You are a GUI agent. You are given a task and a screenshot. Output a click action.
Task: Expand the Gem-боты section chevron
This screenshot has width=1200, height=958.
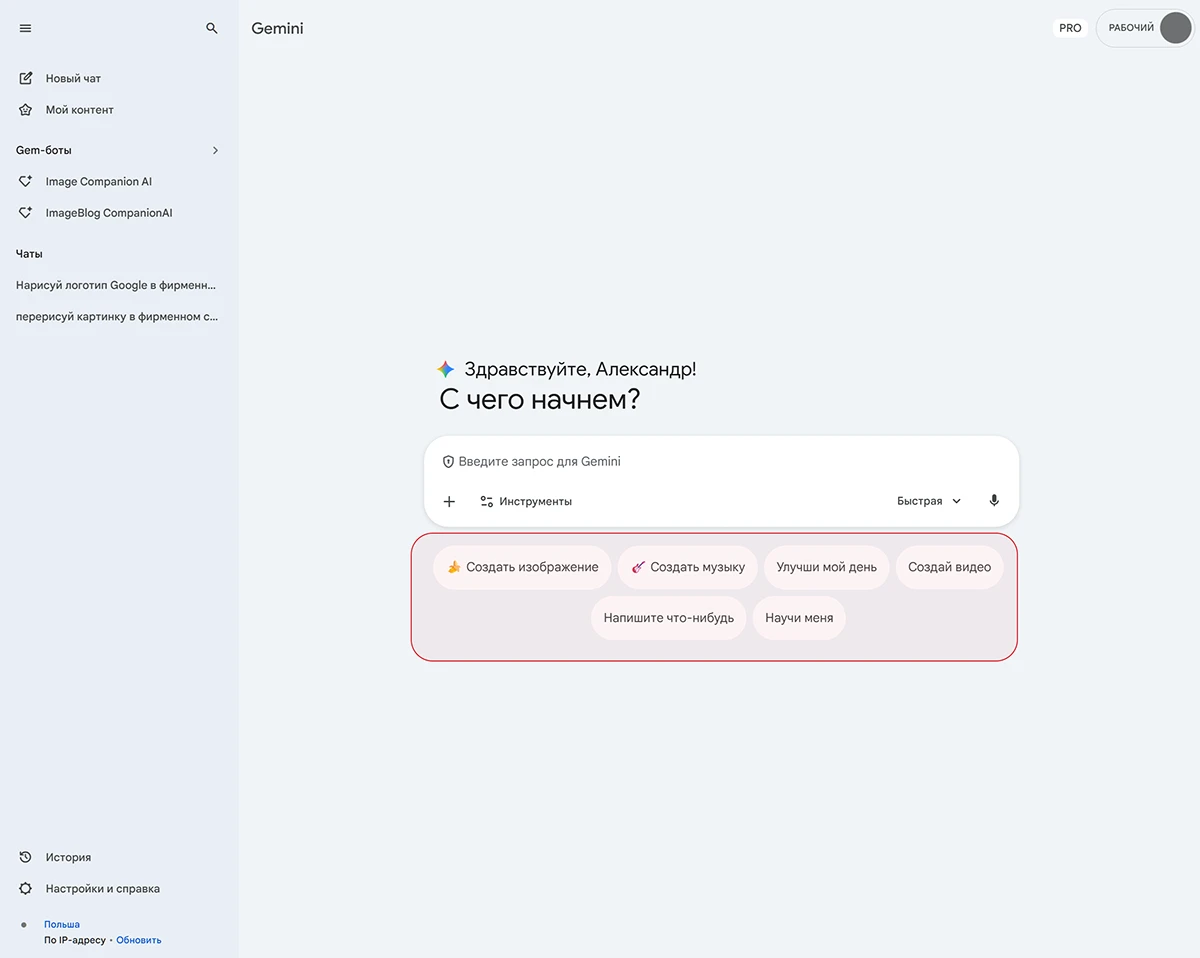[215, 150]
